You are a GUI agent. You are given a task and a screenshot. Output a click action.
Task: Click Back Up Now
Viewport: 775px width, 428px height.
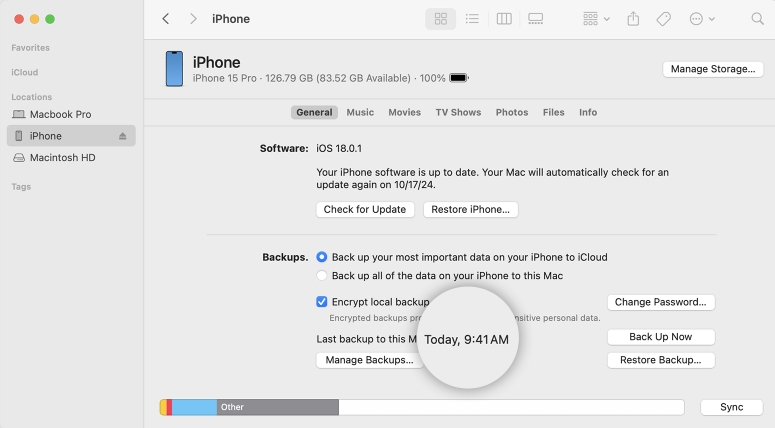click(x=661, y=337)
